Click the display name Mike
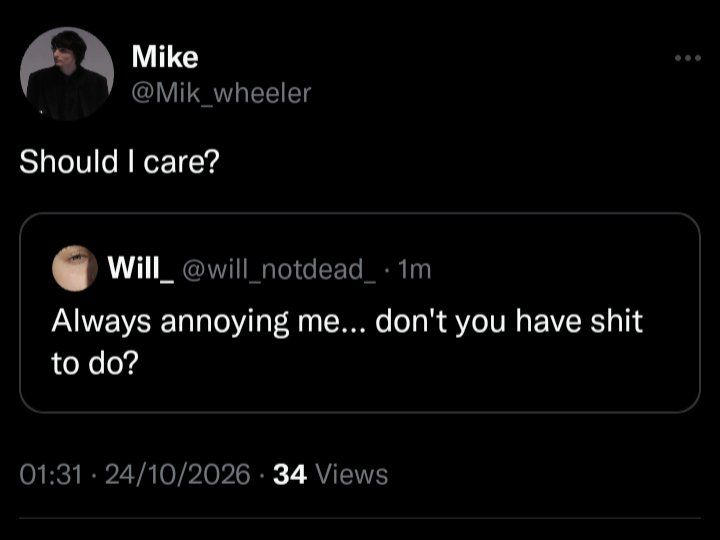This screenshot has width=720, height=540. [x=165, y=56]
